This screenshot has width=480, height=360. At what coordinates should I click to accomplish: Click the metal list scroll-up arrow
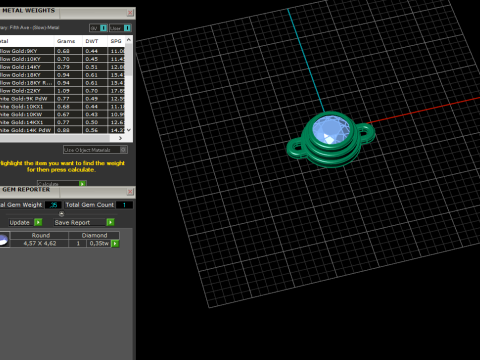[129, 40]
